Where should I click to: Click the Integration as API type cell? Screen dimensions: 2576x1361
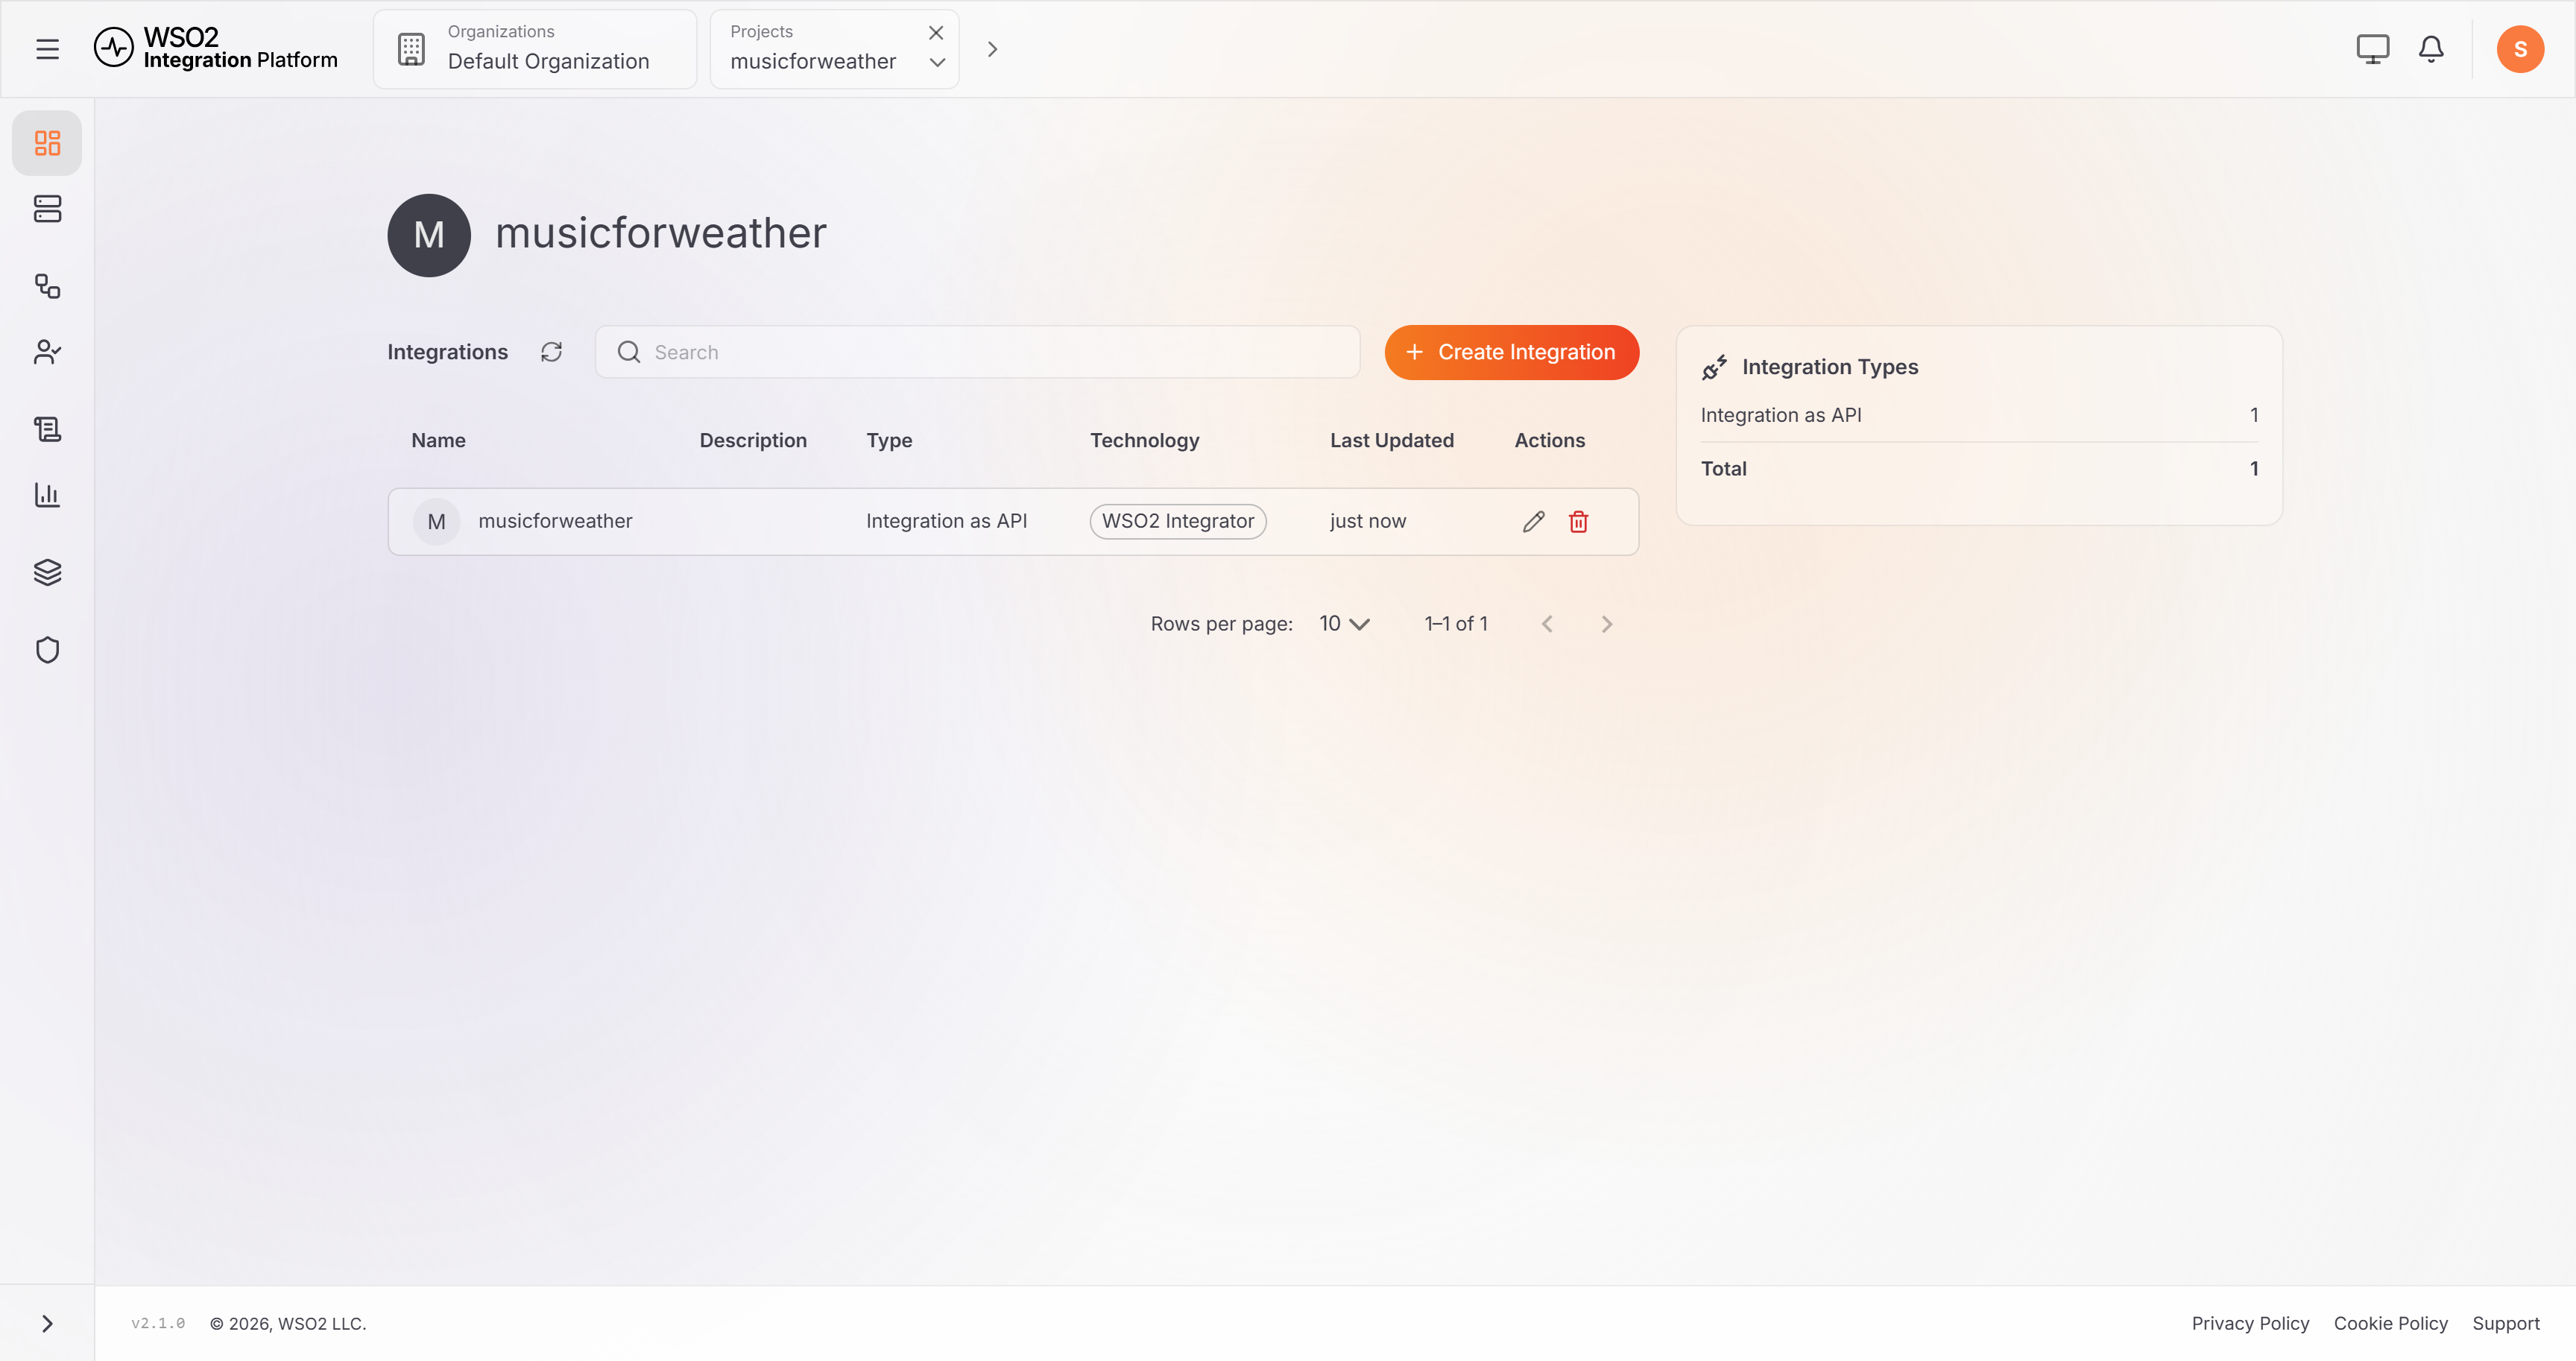click(x=946, y=521)
